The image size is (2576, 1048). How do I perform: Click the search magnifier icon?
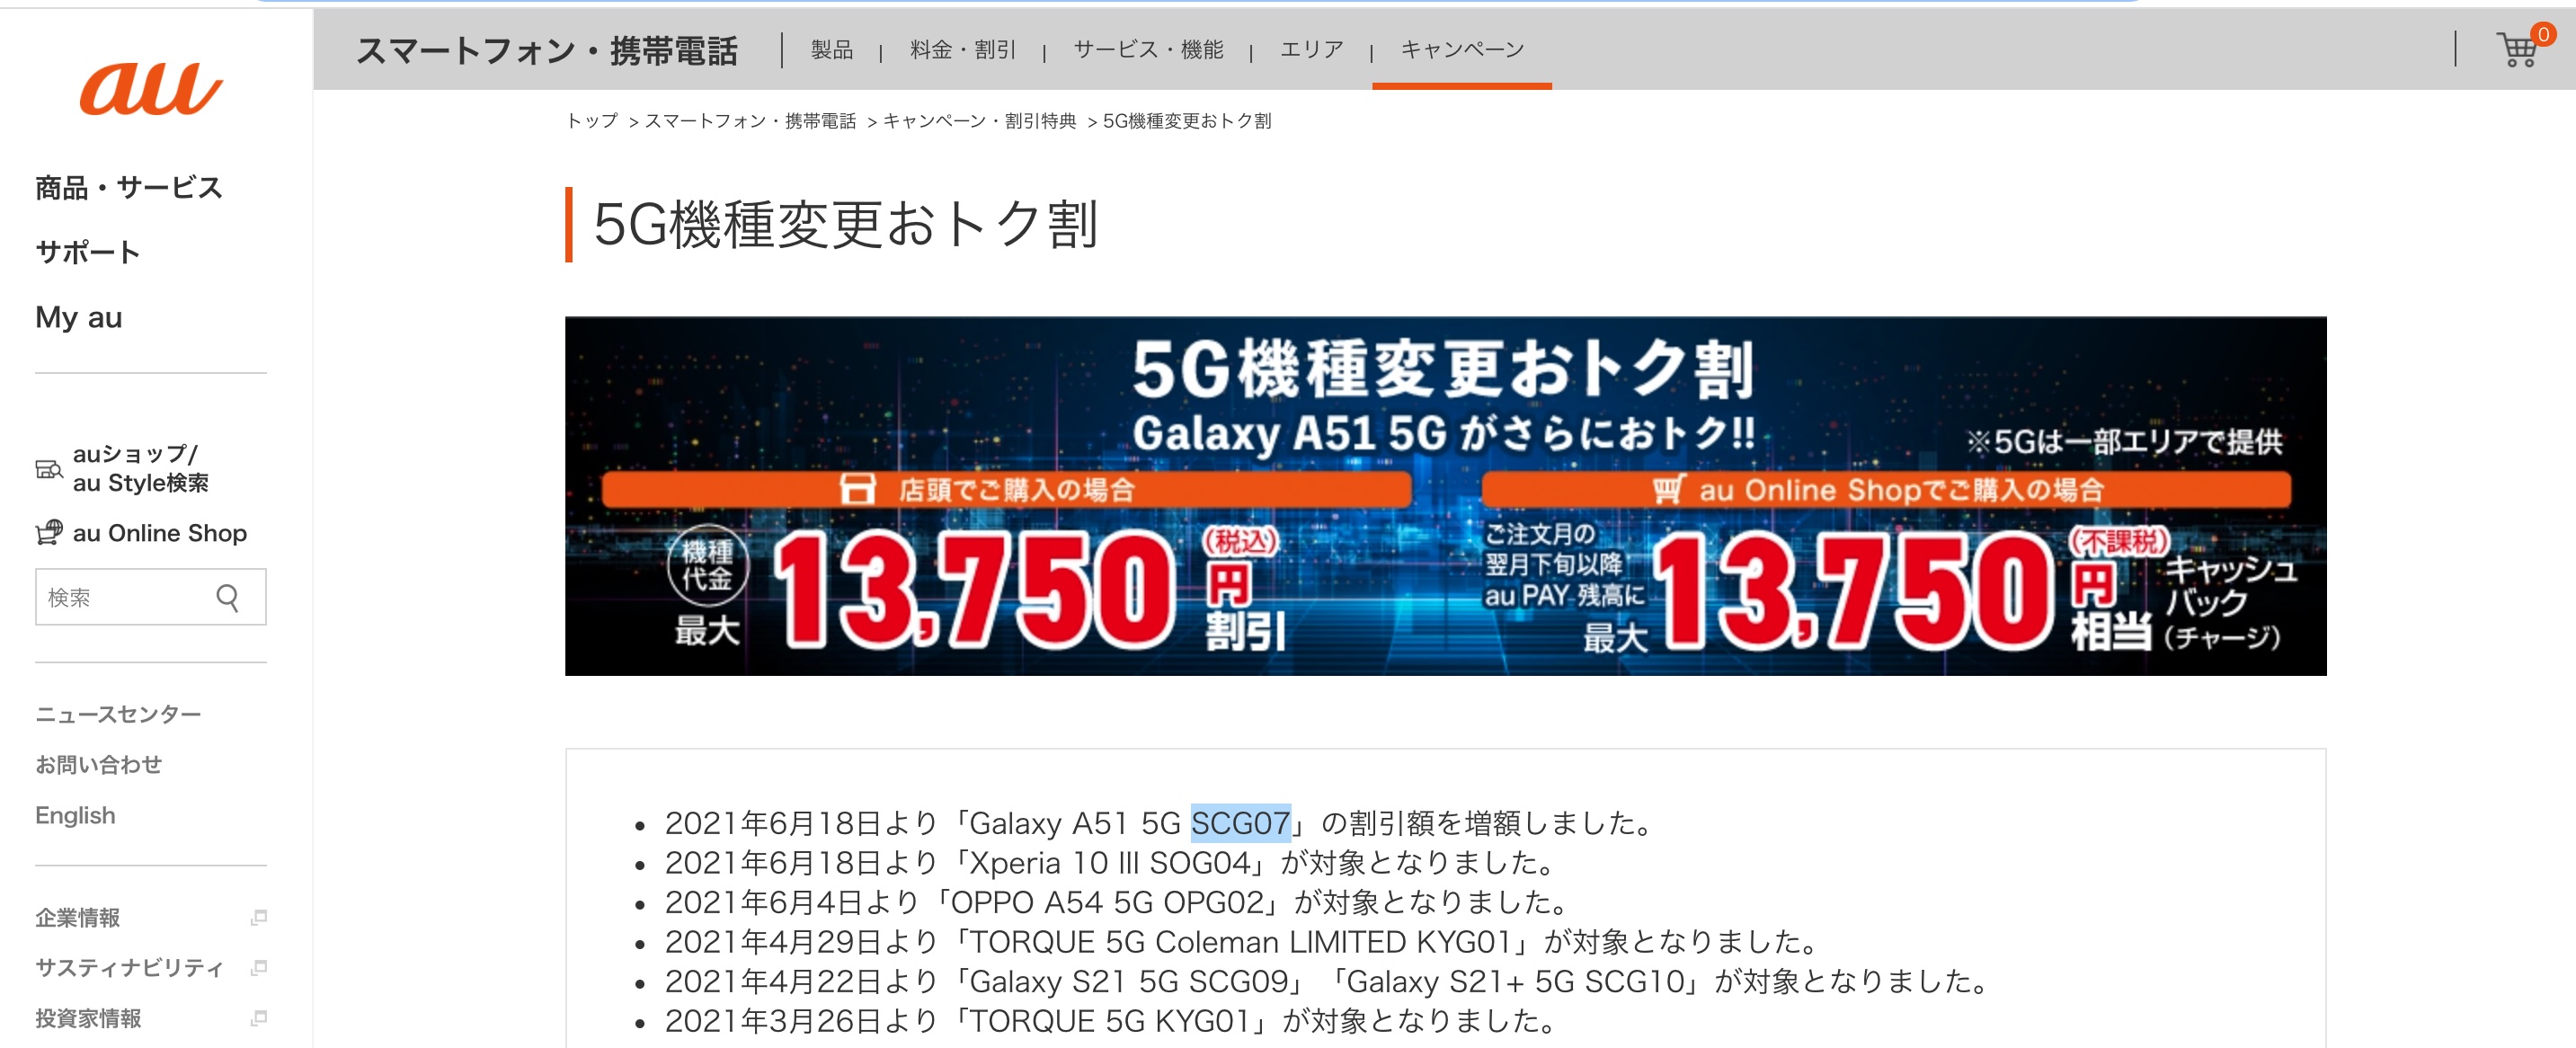(228, 597)
